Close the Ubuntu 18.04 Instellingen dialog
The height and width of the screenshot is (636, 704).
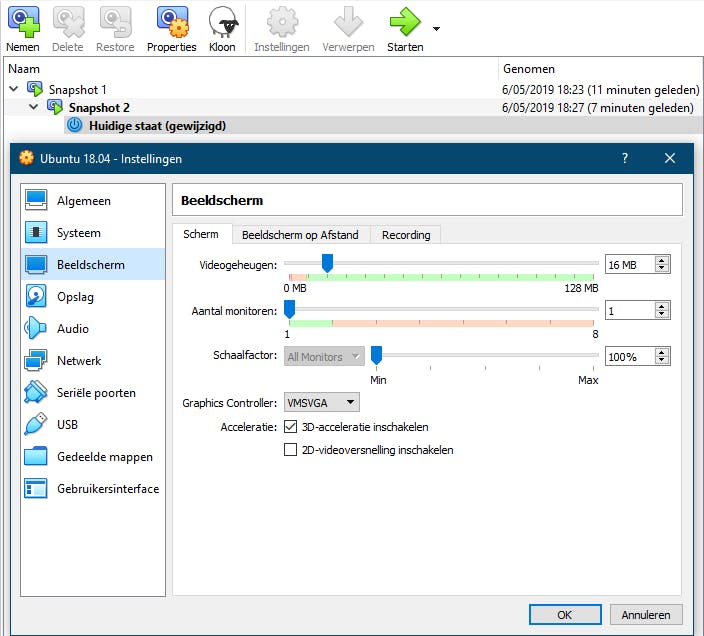coord(670,158)
